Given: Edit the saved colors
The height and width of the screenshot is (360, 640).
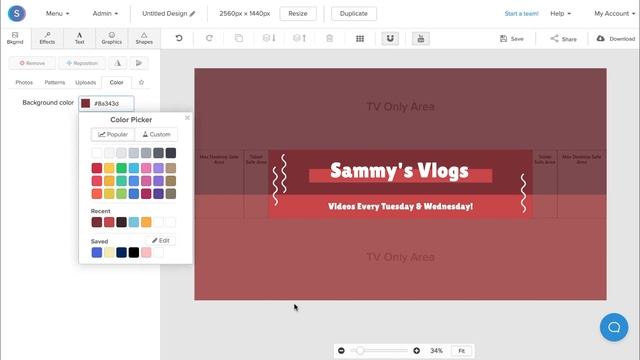Looking at the screenshot, I should (161, 240).
